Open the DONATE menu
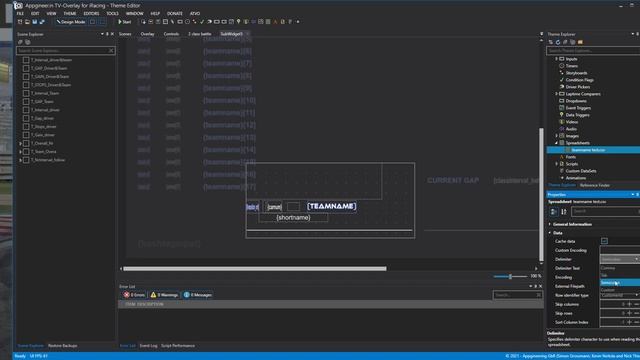 click(x=175, y=13)
